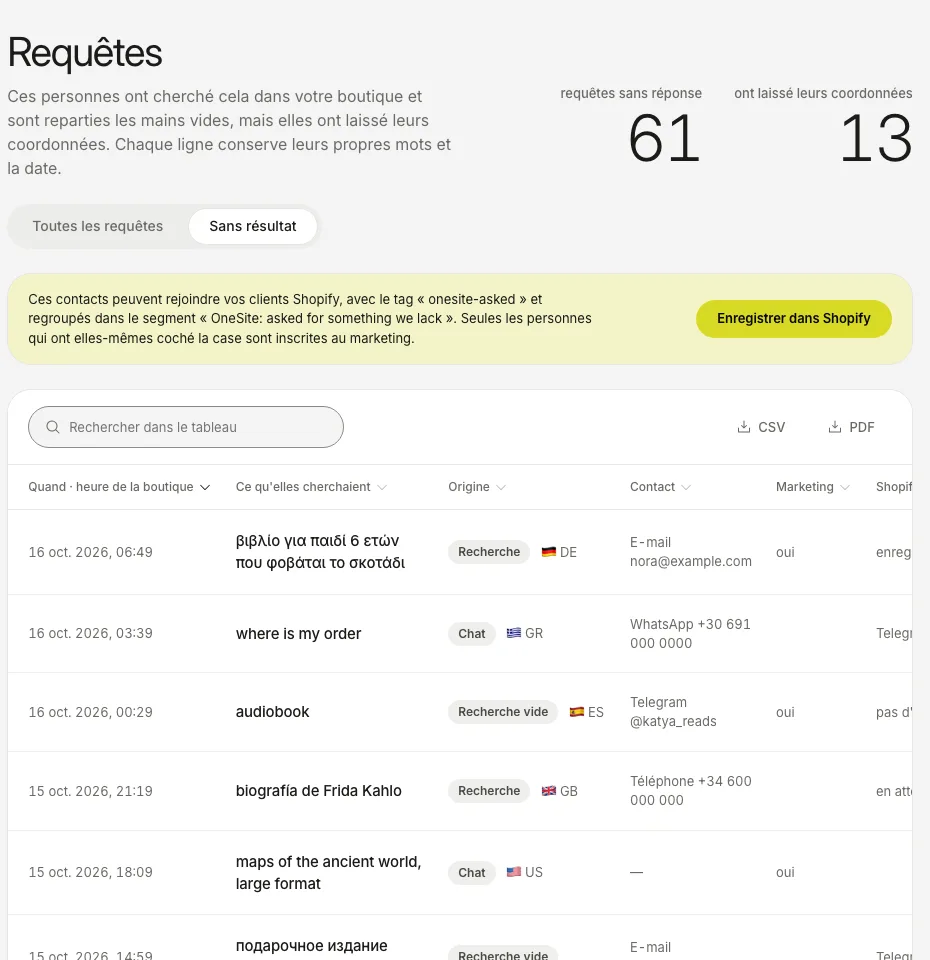Click the magnifier icon in table search

click(x=53, y=427)
